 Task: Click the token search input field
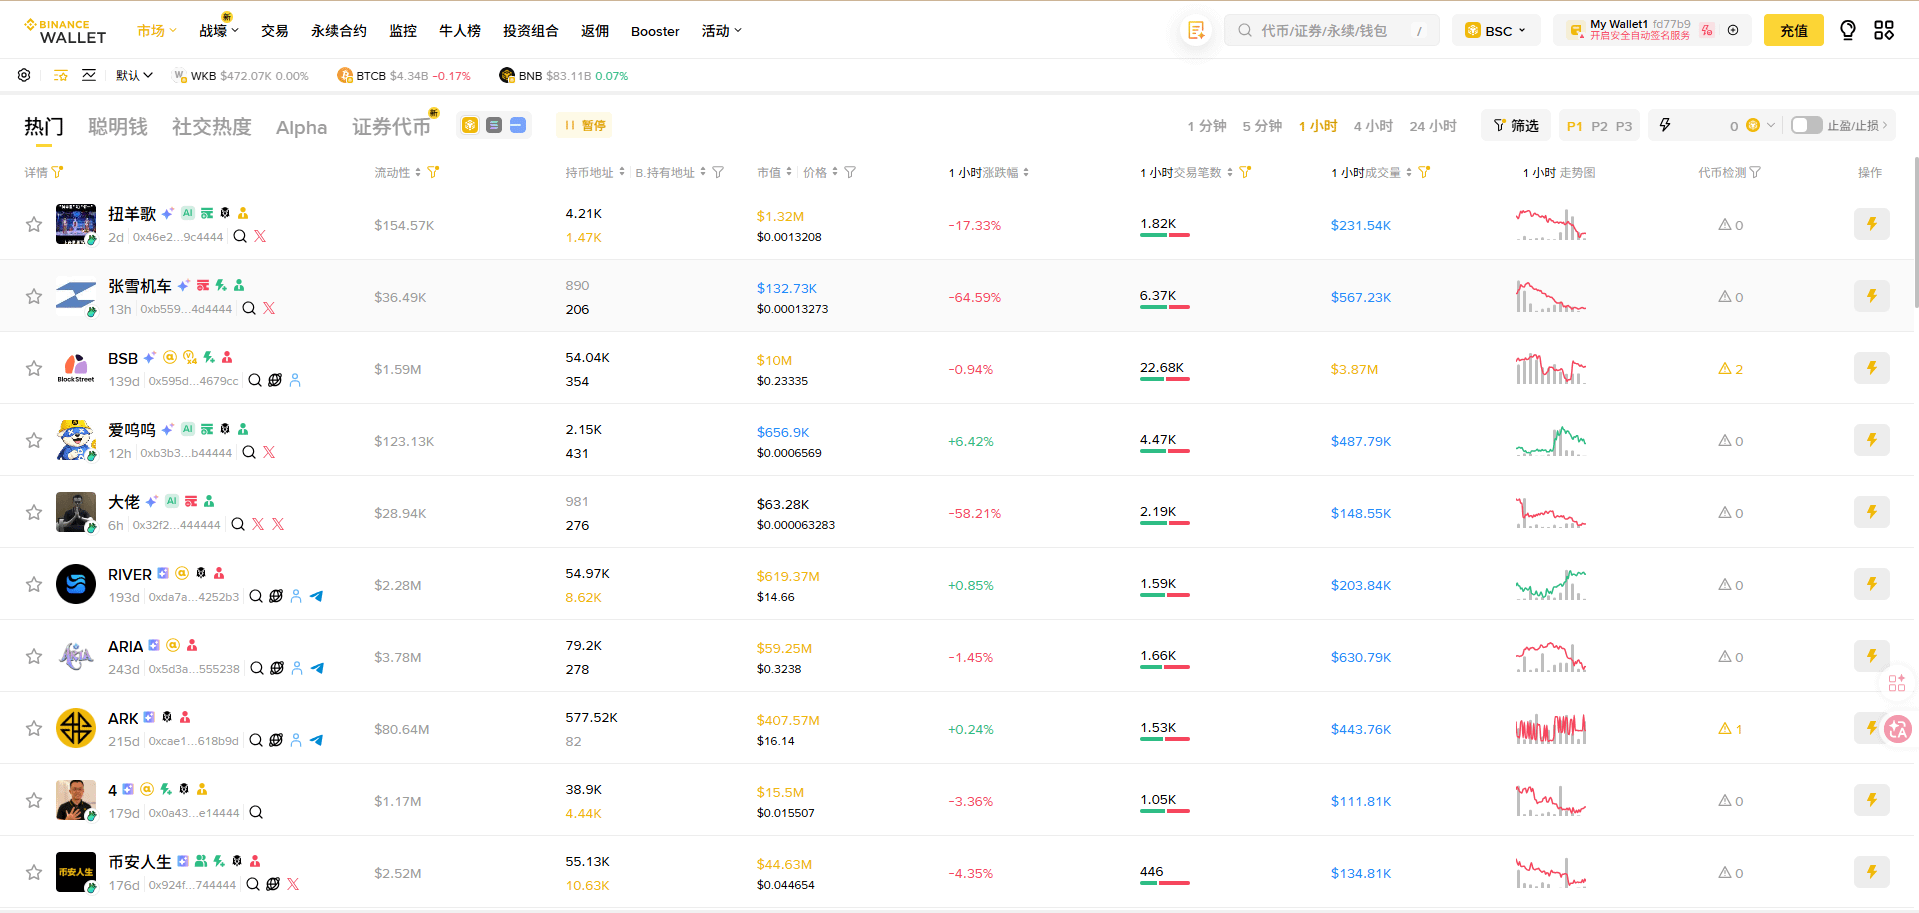click(x=1332, y=31)
